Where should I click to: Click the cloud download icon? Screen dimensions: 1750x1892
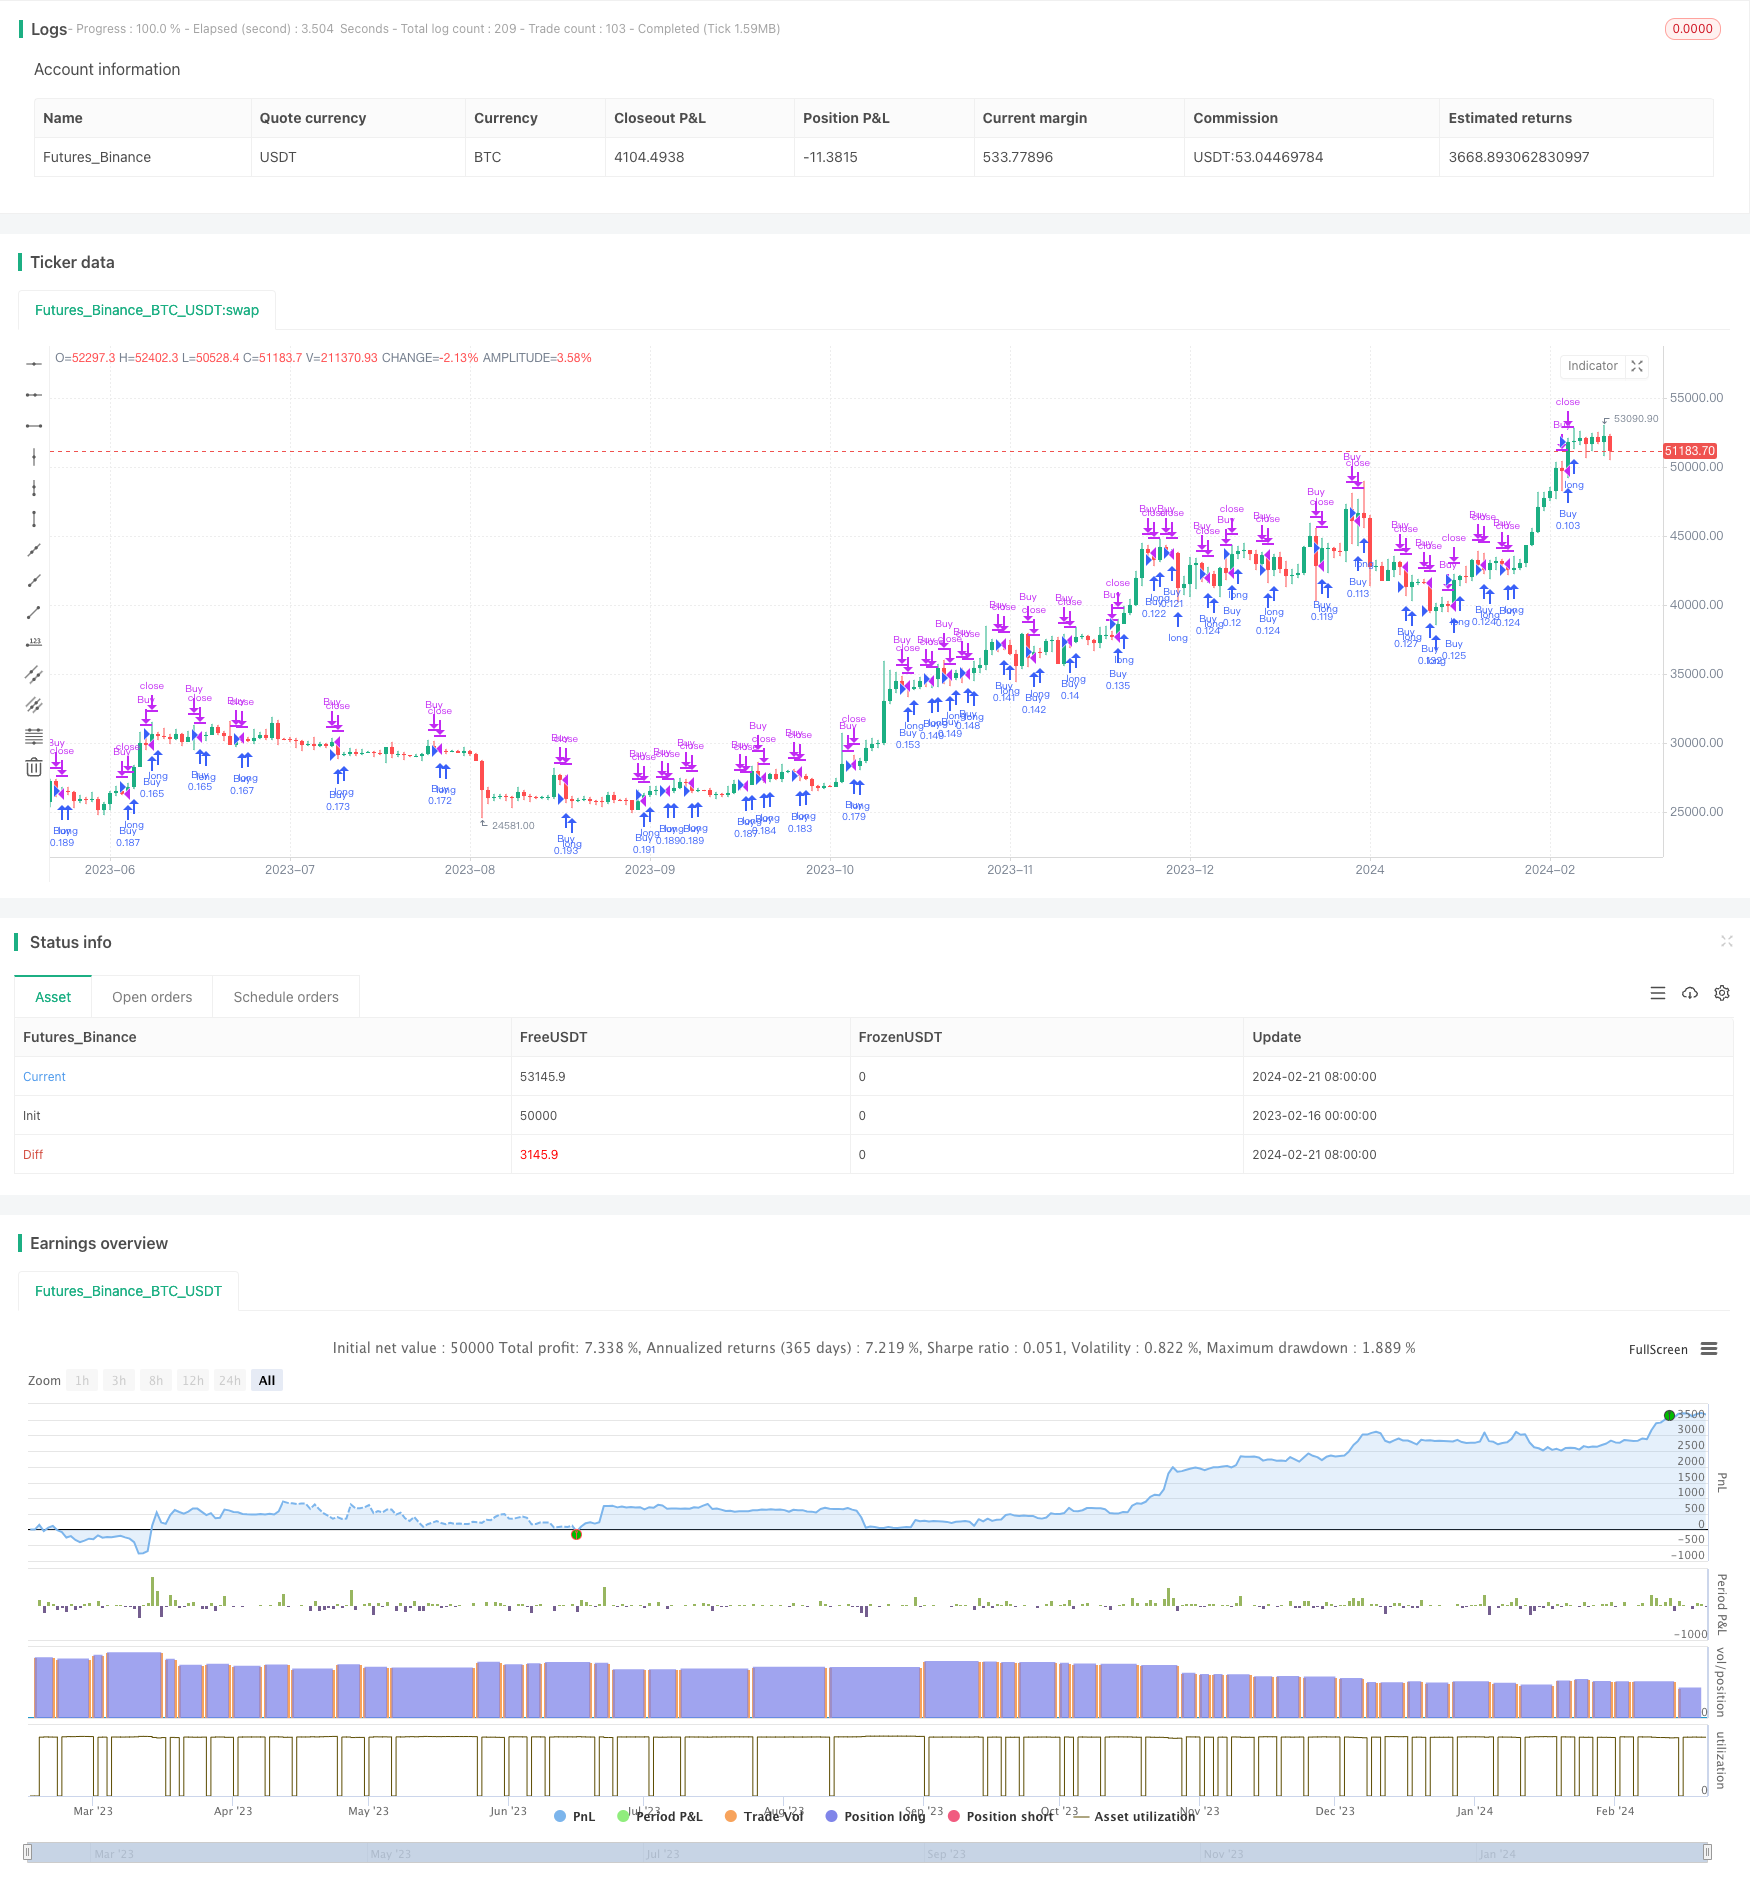click(1690, 993)
